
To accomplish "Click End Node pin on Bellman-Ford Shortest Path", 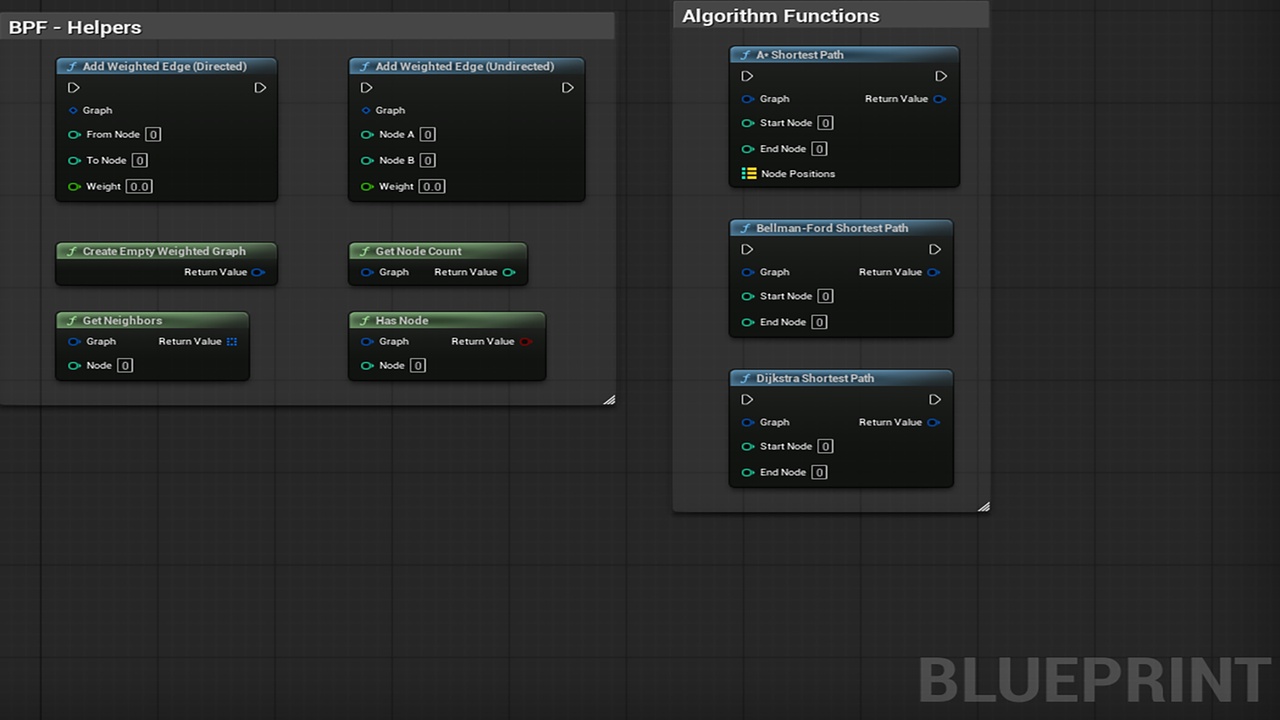I will (x=748, y=322).
